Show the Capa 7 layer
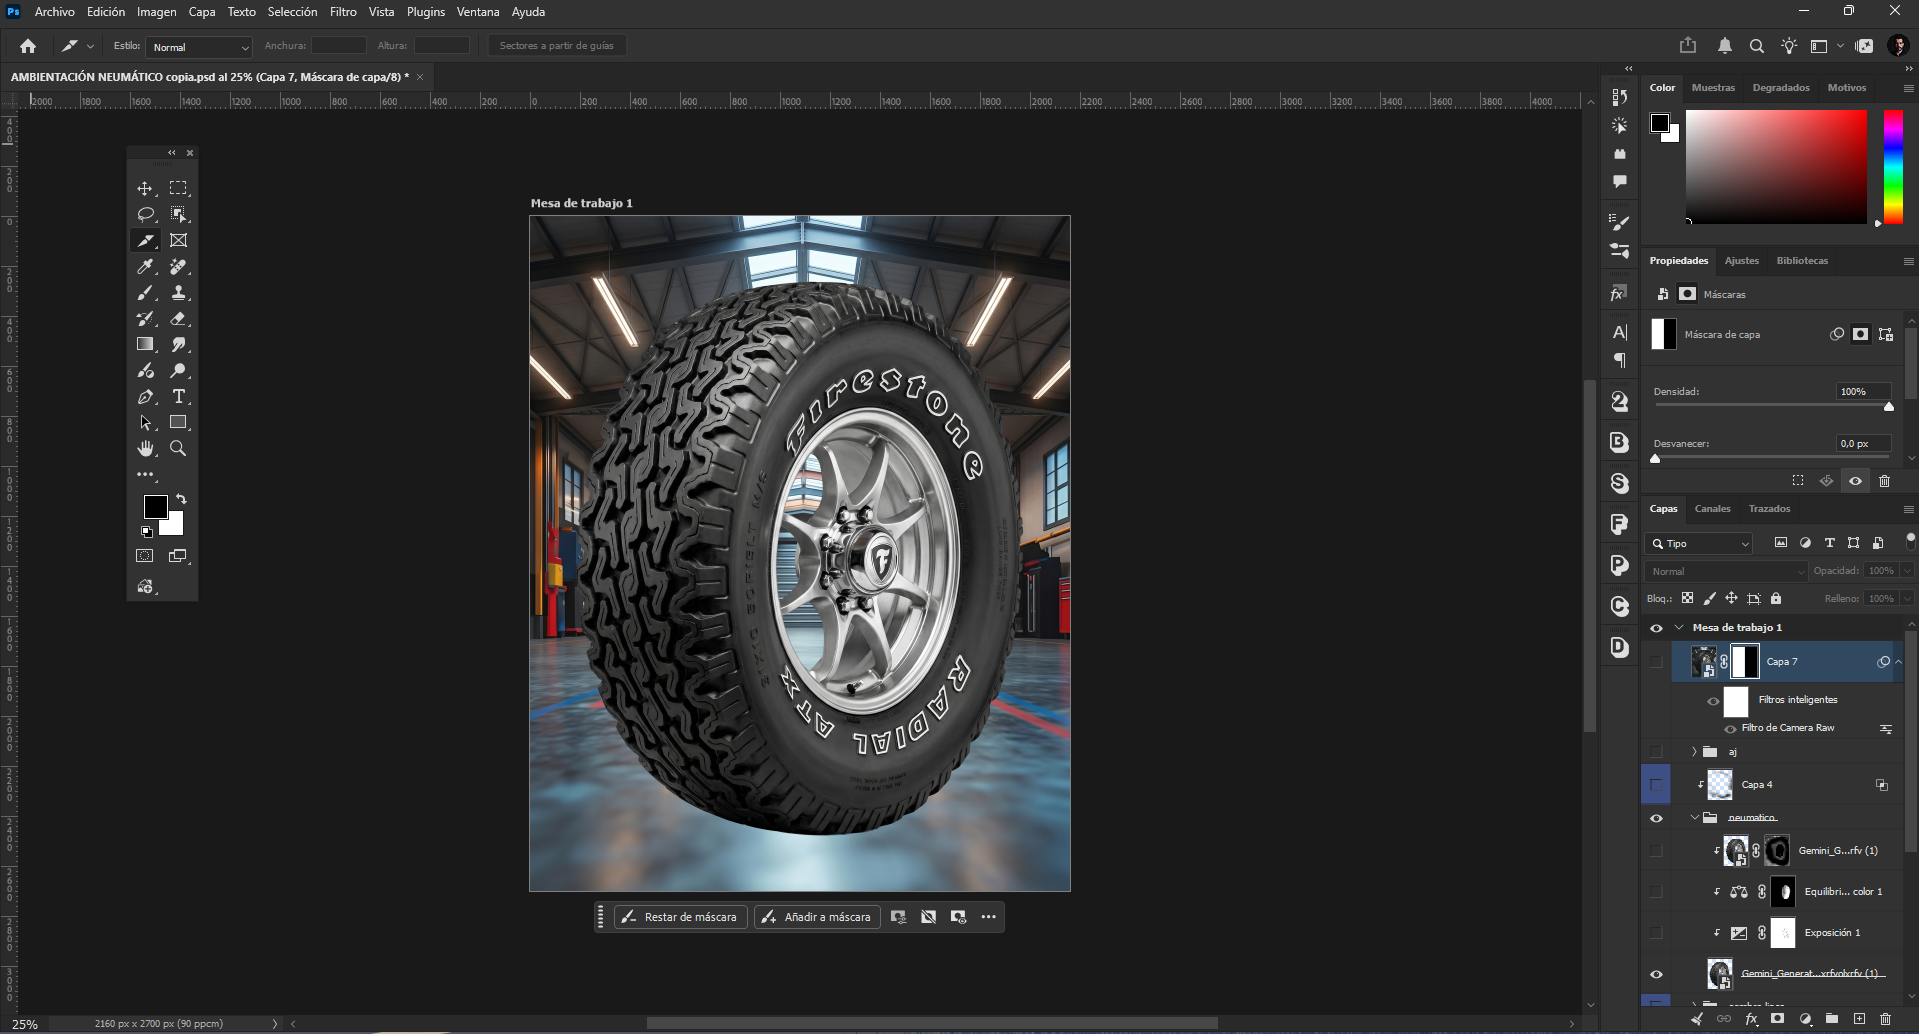 click(1656, 661)
